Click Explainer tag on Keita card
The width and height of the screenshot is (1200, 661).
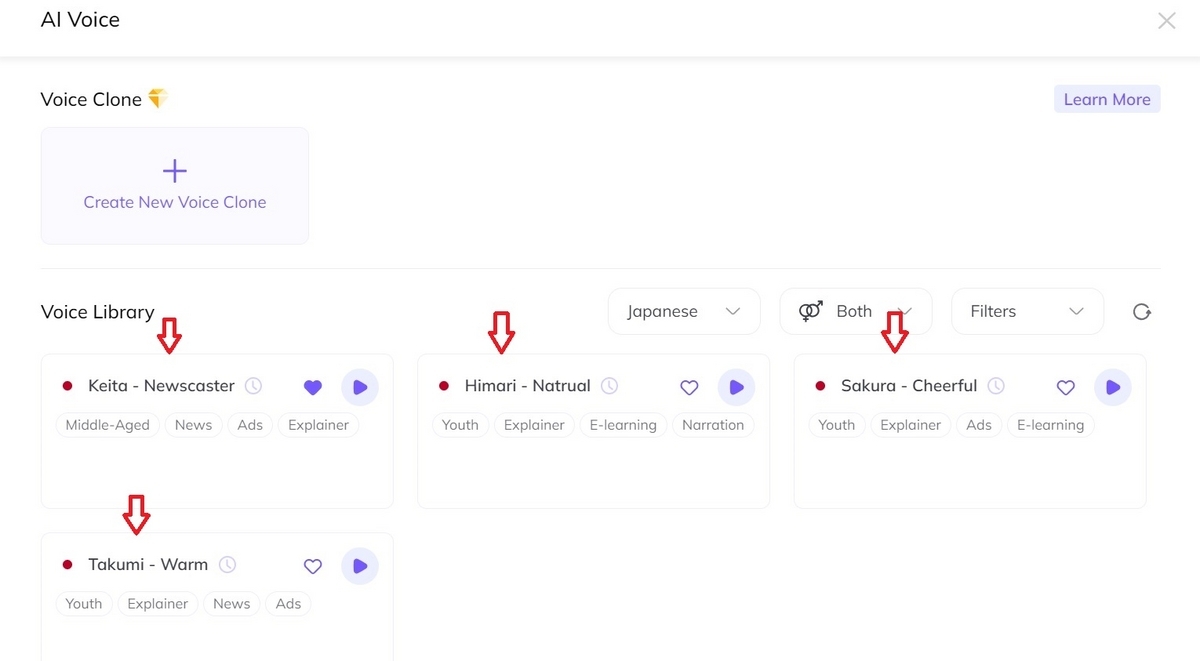[318, 425]
